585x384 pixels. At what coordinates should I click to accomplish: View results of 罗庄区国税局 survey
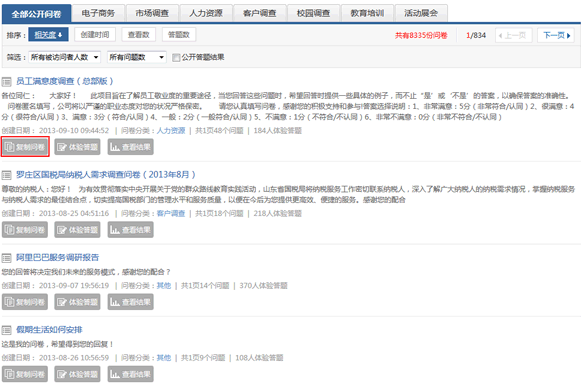click(131, 230)
